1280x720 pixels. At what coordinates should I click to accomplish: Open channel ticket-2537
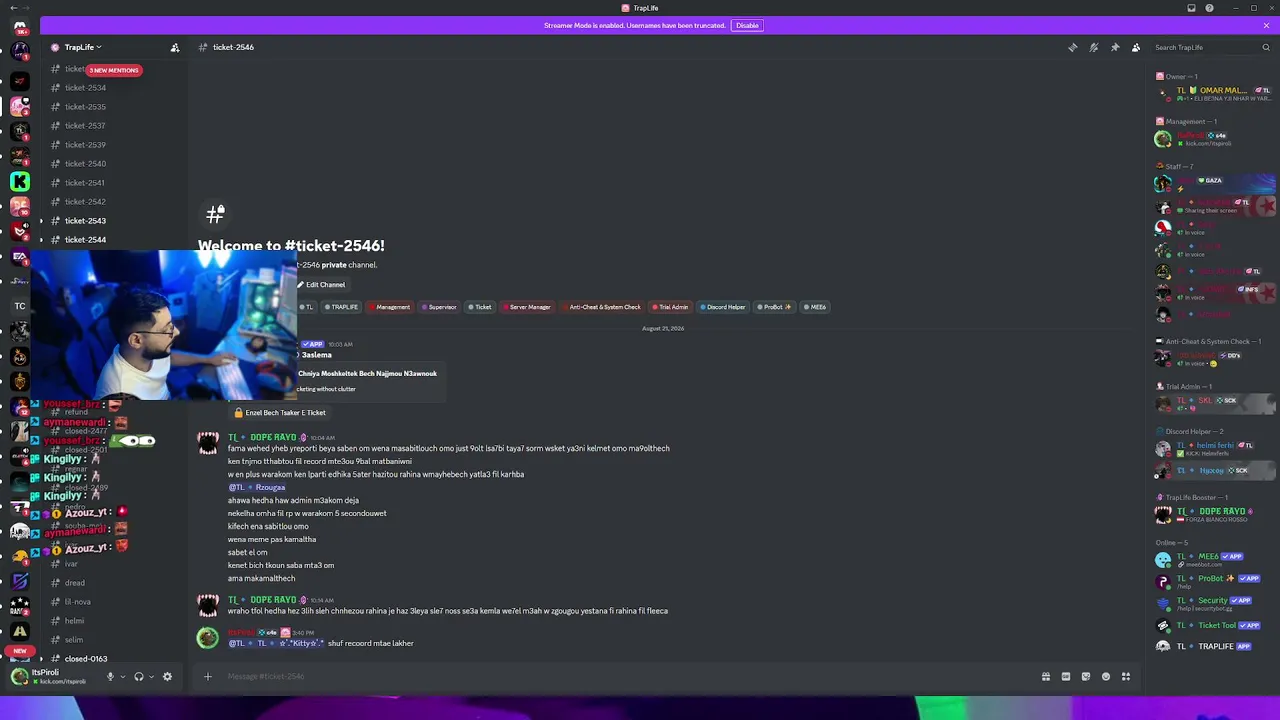coord(85,126)
